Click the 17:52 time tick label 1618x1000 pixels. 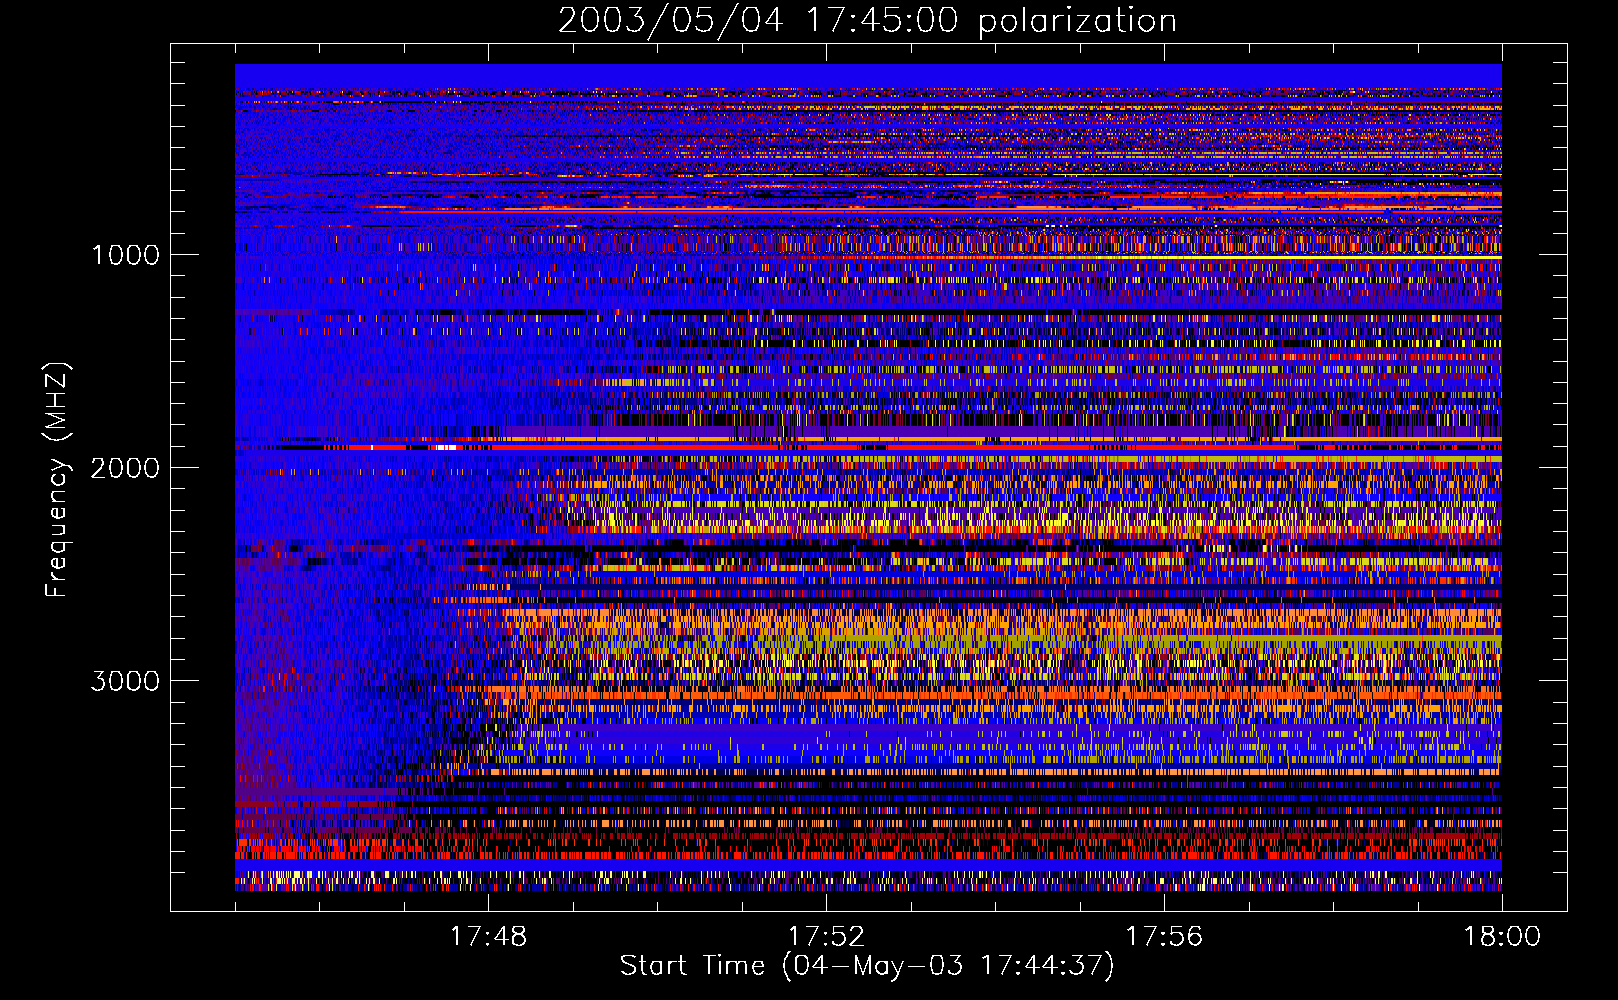point(826,936)
